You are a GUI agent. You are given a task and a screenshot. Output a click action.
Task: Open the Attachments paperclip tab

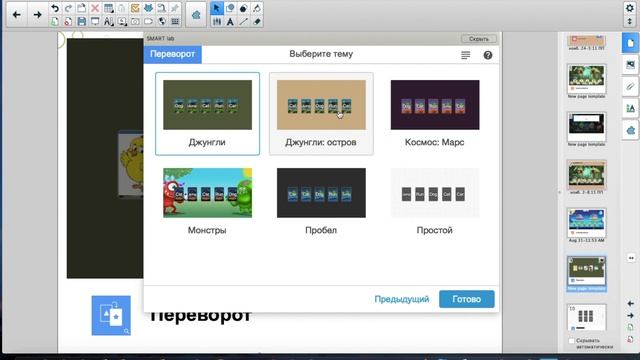tap(630, 87)
